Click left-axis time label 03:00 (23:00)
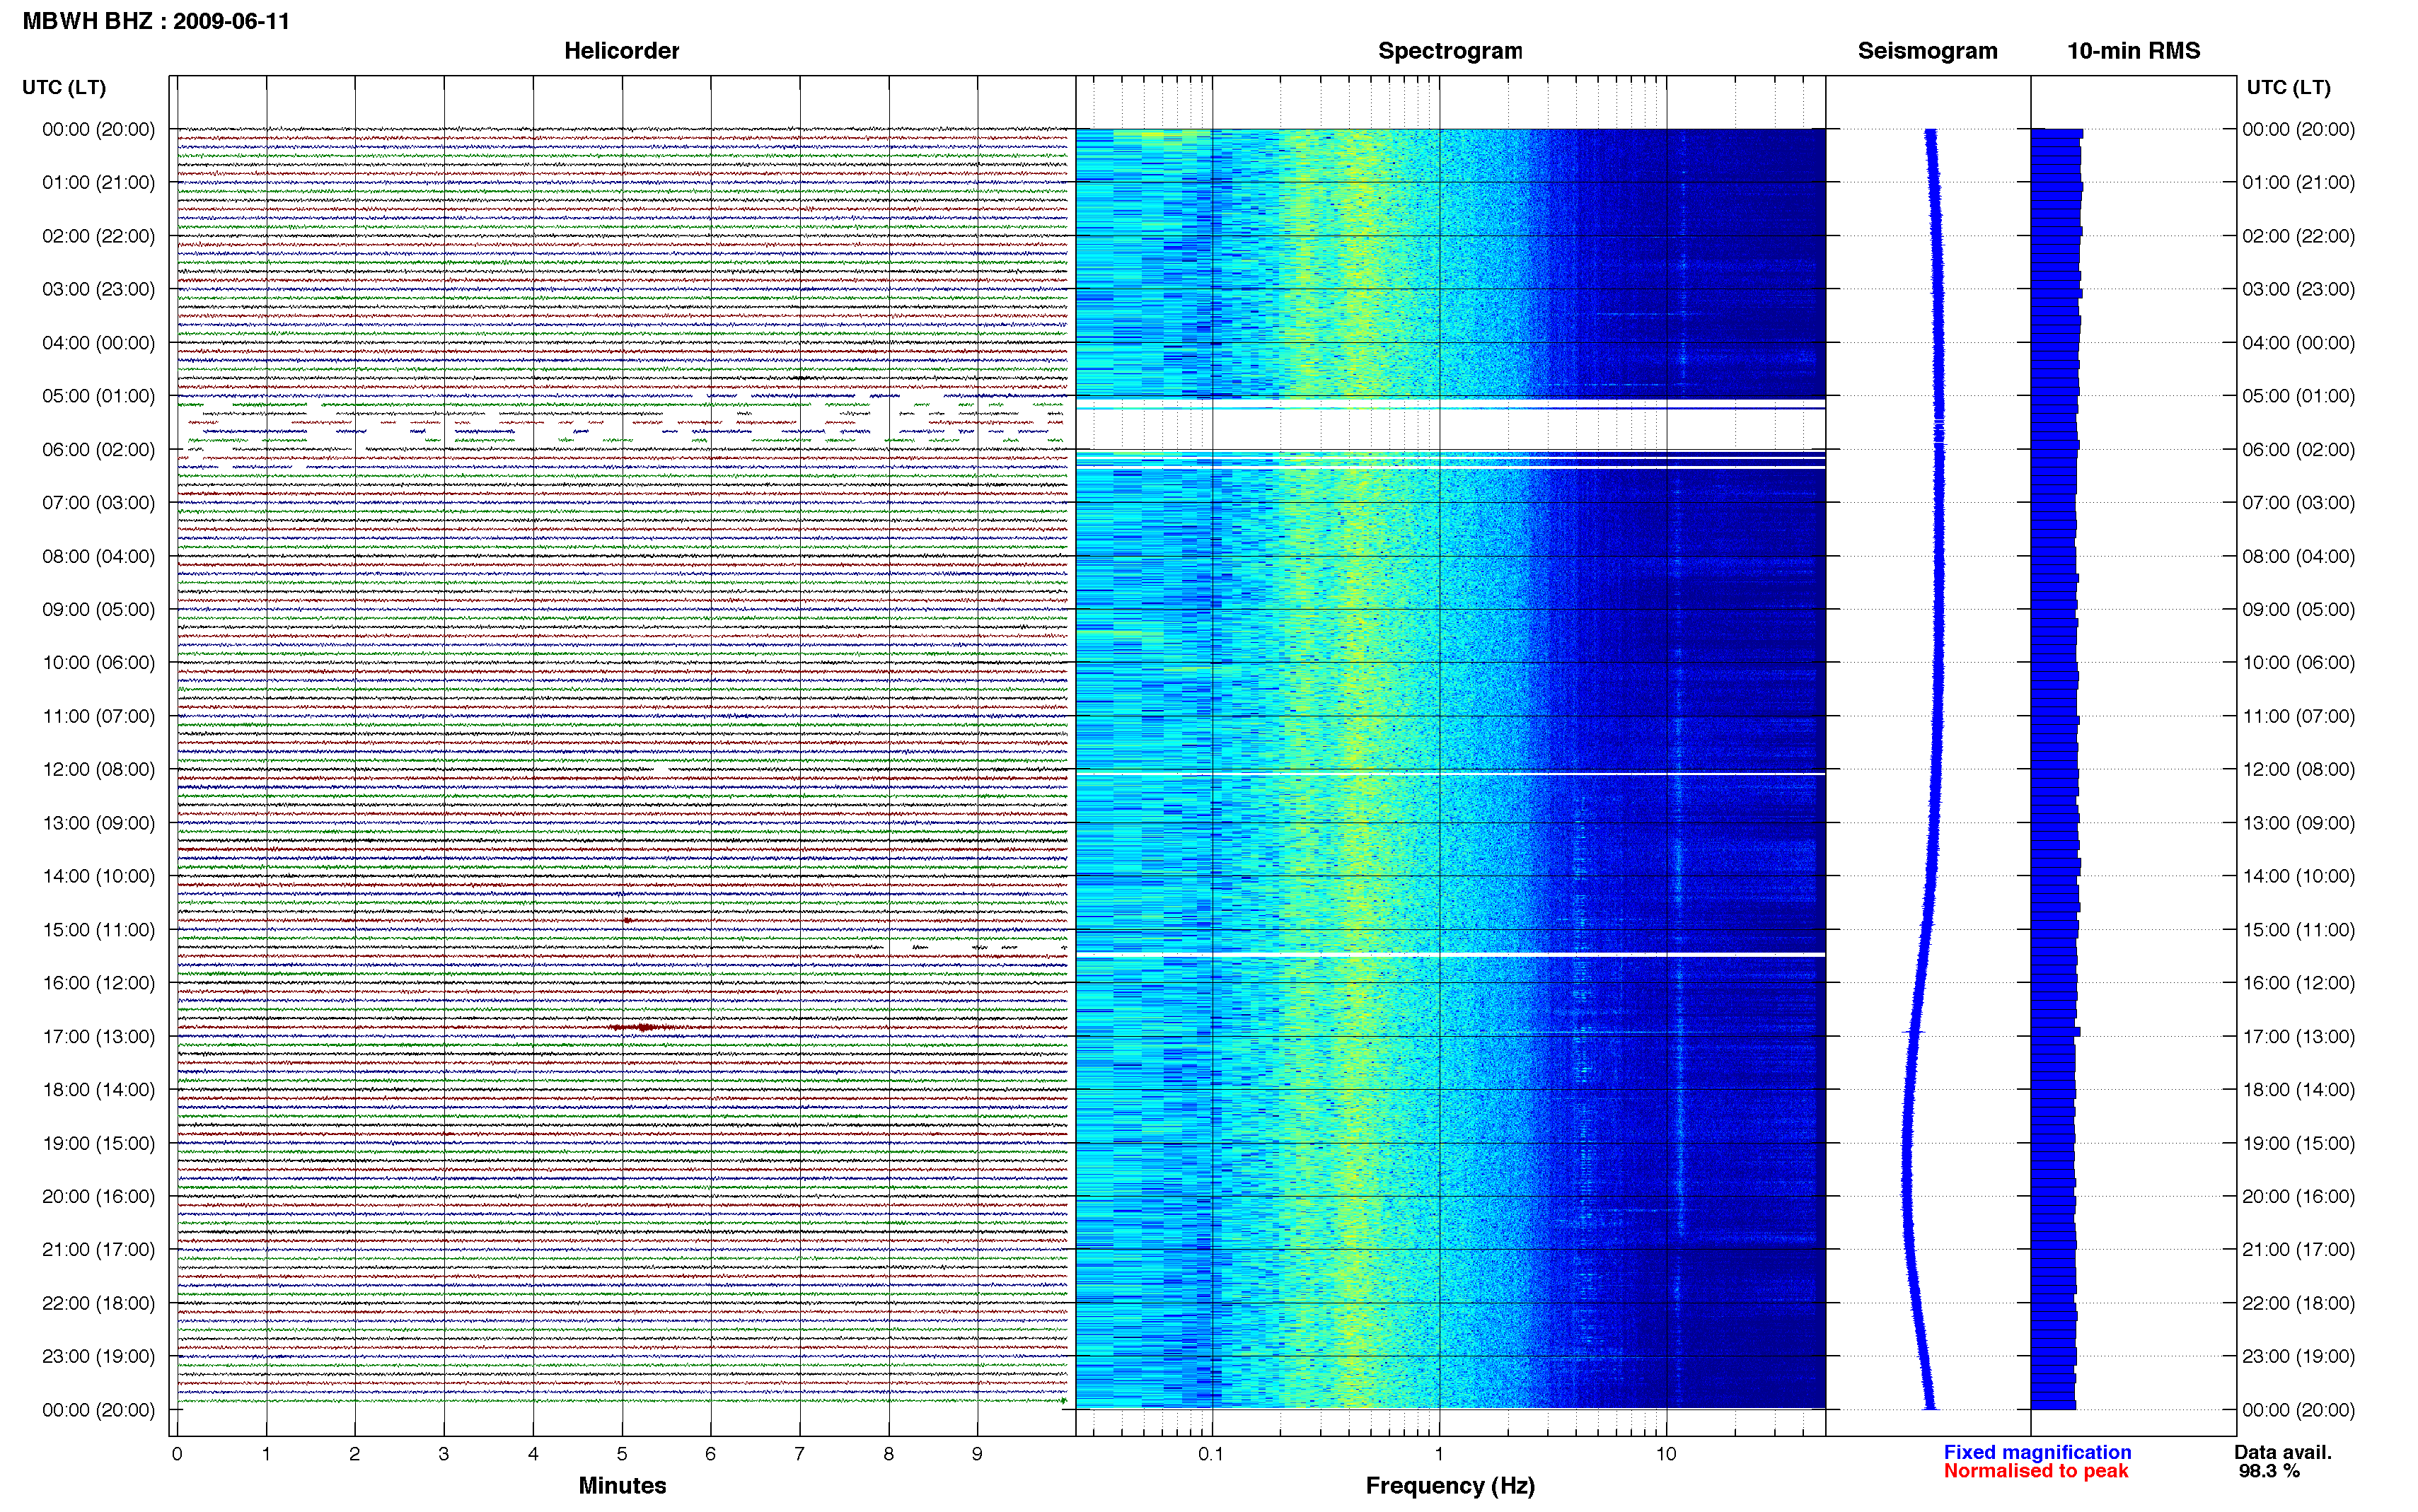This screenshot has width=2418, height=1512. click(98, 289)
